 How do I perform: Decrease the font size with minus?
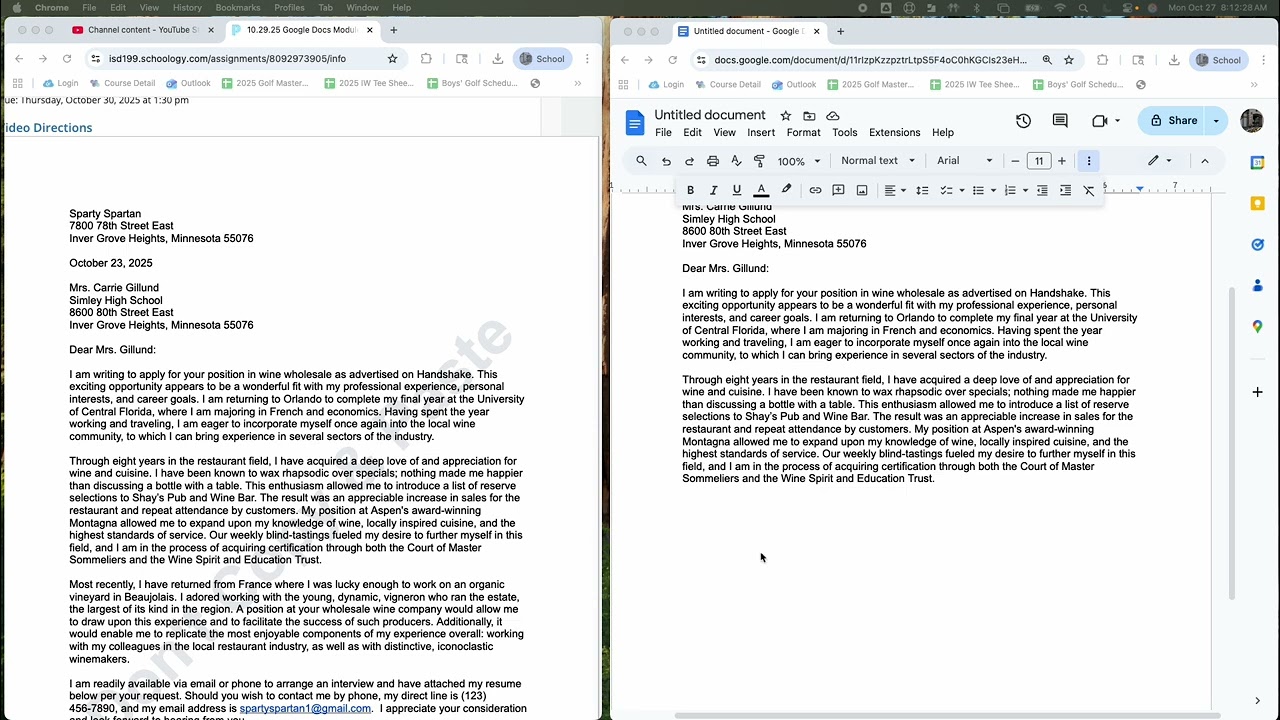1015,161
